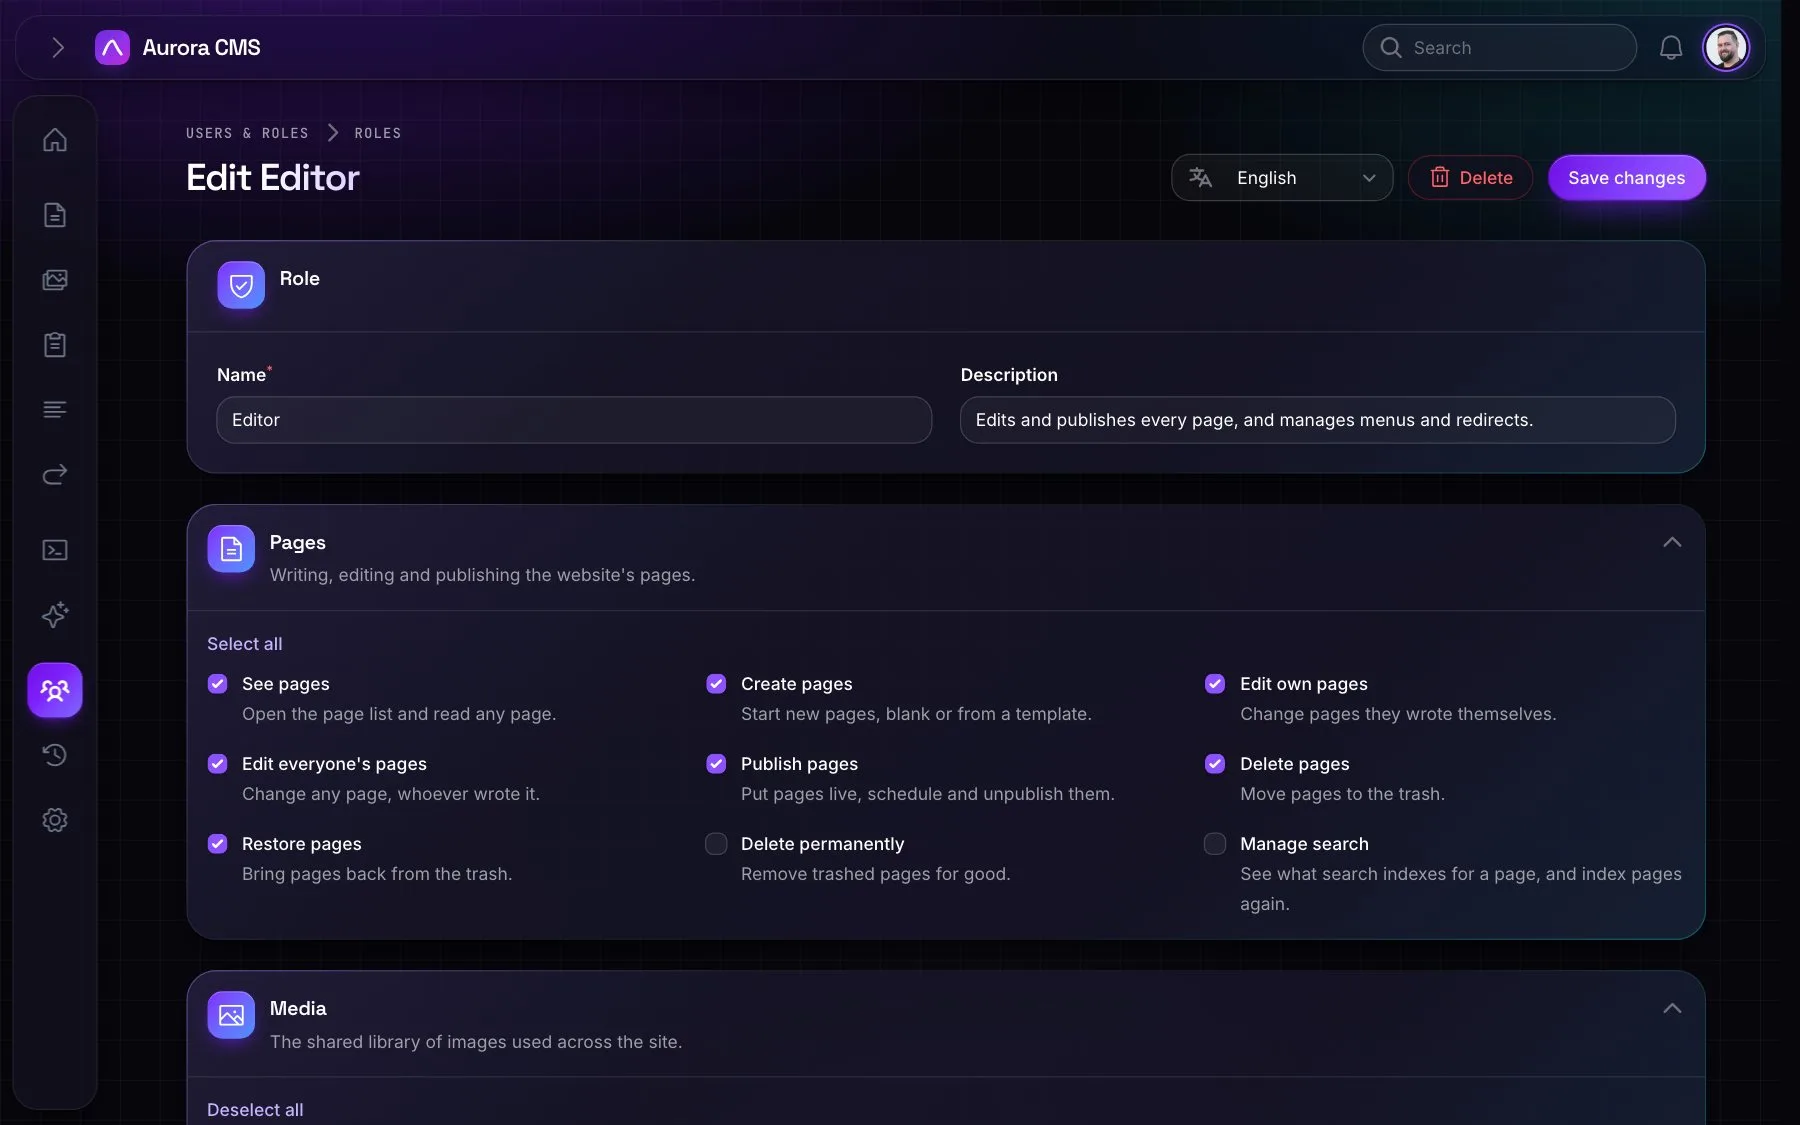Click the Role shield icon
This screenshot has width=1800, height=1125.
pos(241,285)
